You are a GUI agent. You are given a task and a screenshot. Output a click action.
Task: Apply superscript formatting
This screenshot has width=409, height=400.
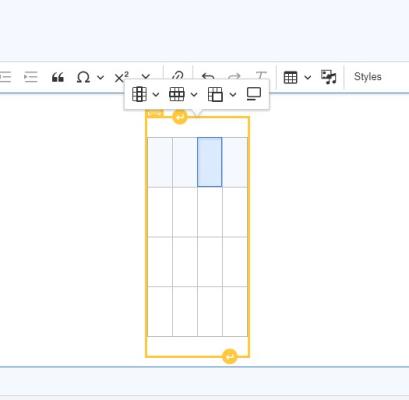[x=121, y=77]
